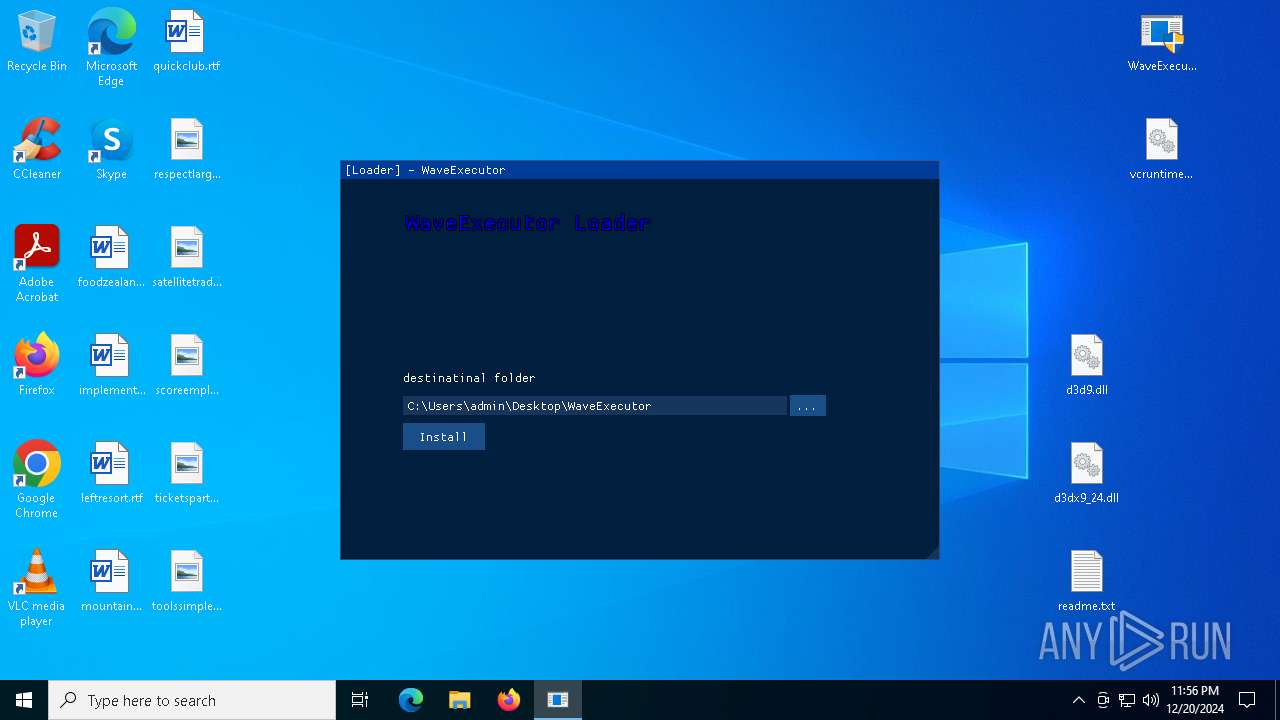Select the CCleaner desktop shortcut
The height and width of the screenshot is (720, 1280).
pyautogui.click(x=37, y=150)
